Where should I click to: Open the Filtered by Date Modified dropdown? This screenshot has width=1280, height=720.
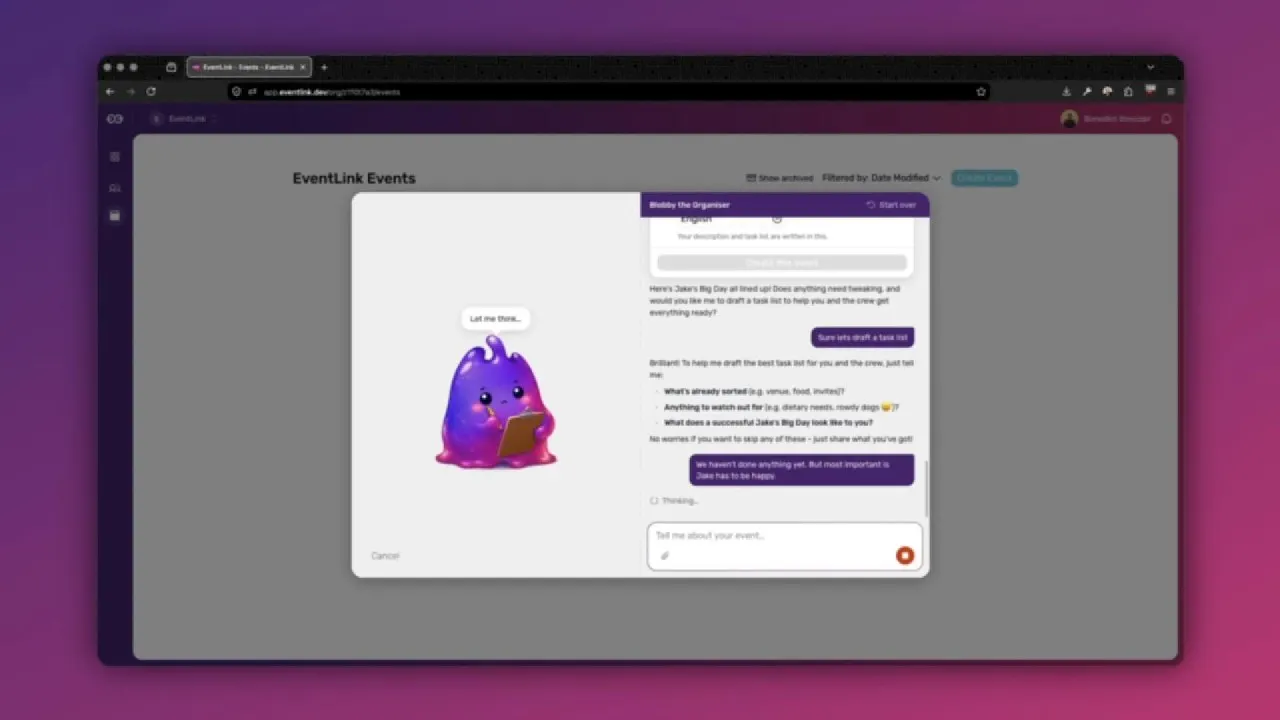881,178
